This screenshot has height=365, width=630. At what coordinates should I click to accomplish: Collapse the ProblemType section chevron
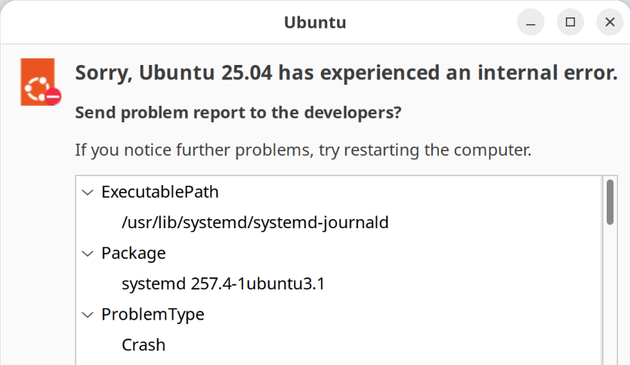[88, 315]
